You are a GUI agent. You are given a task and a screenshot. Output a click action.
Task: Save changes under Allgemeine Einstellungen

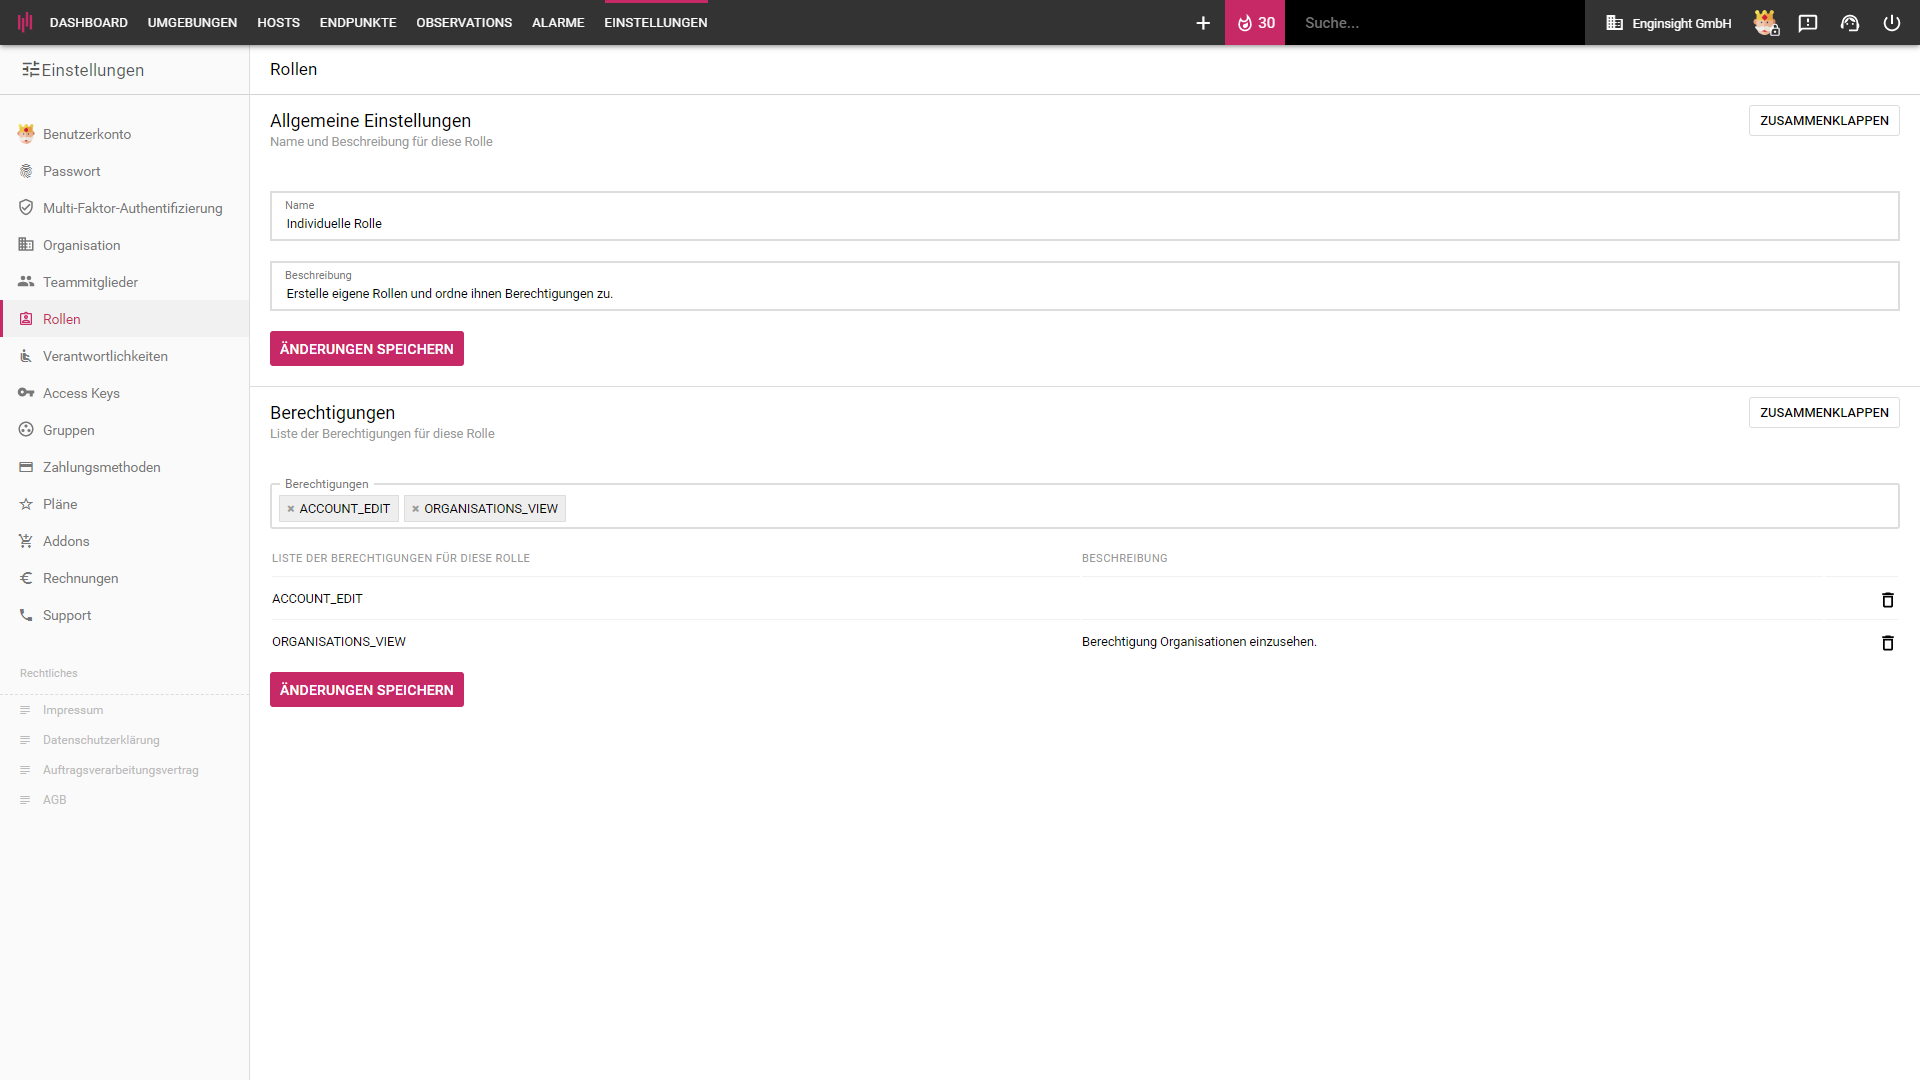pyautogui.click(x=366, y=349)
